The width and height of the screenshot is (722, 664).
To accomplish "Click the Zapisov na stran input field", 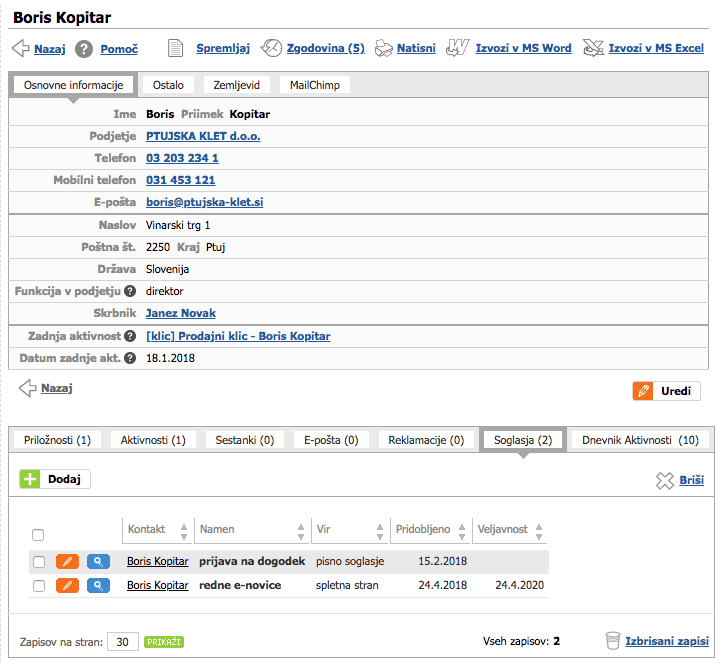I will point(122,642).
